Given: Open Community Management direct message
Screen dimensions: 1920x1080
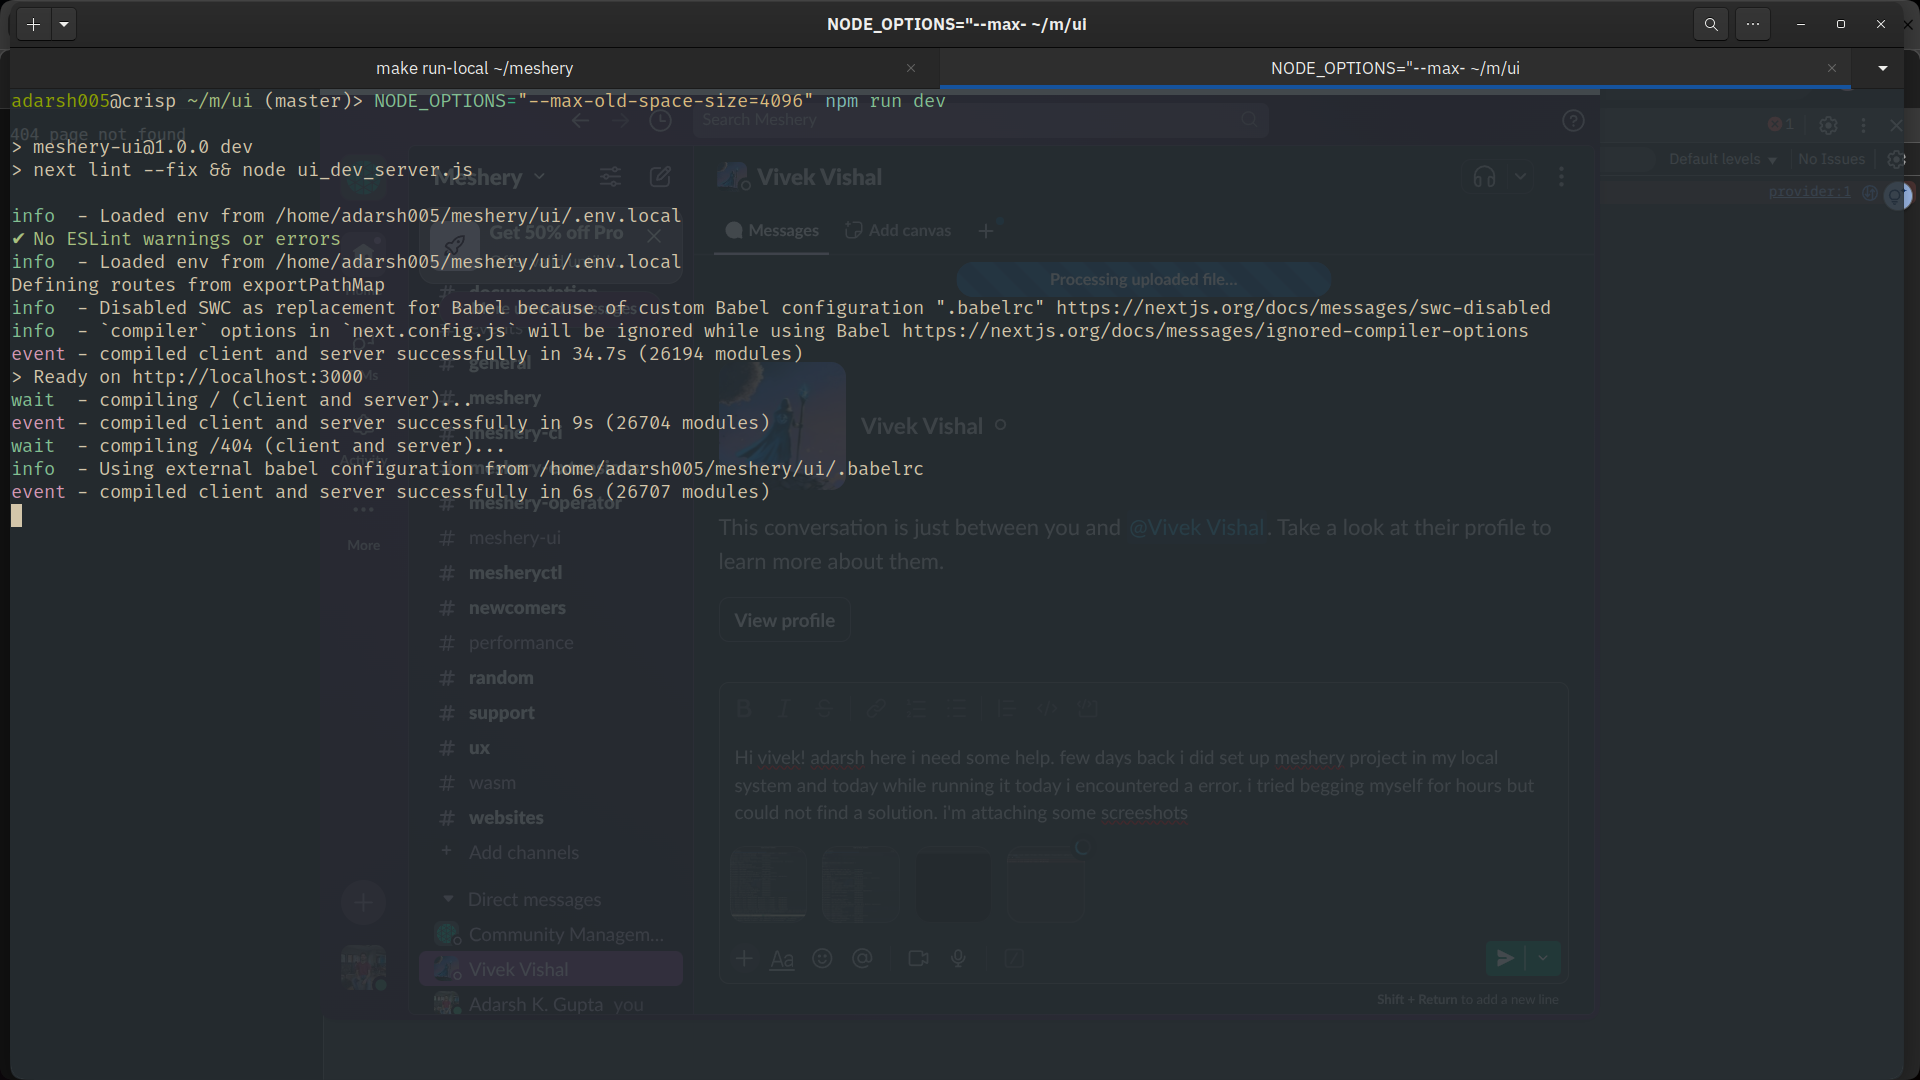Looking at the screenshot, I should coord(550,935).
